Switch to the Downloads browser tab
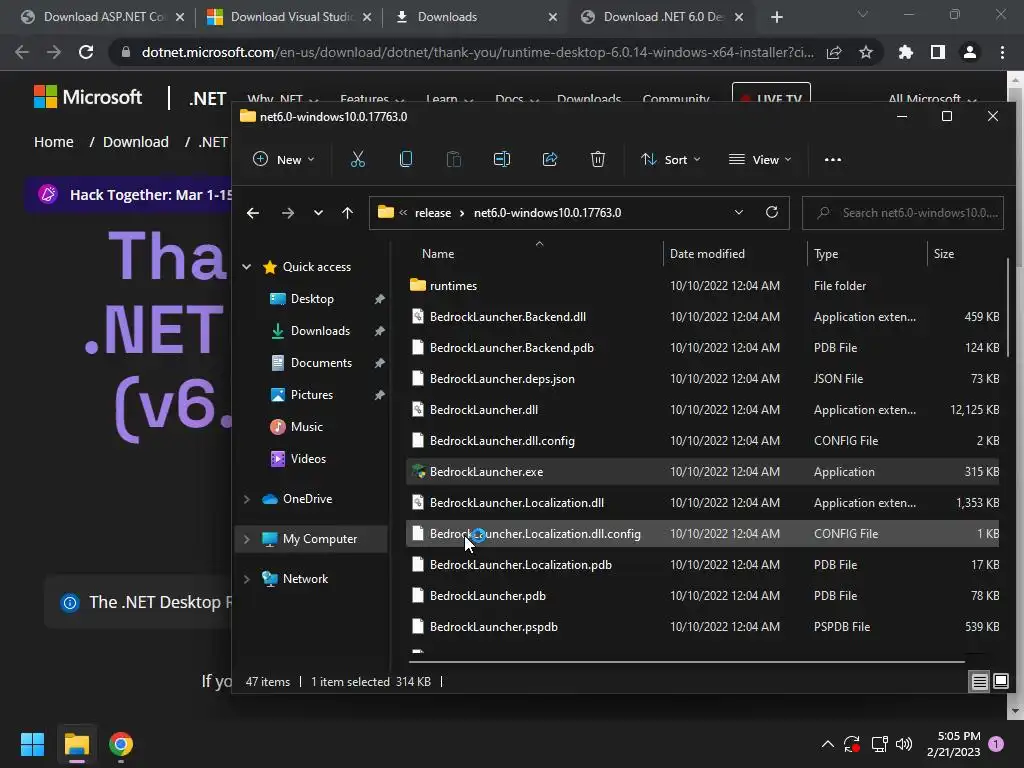 [475, 17]
